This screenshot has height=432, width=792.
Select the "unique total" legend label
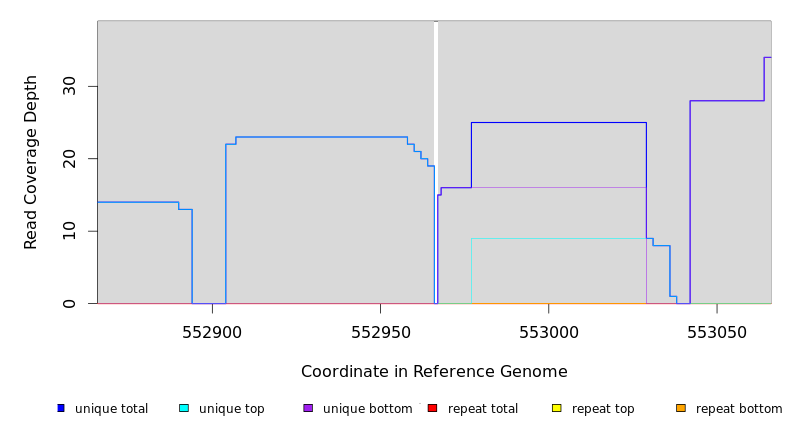(111, 409)
